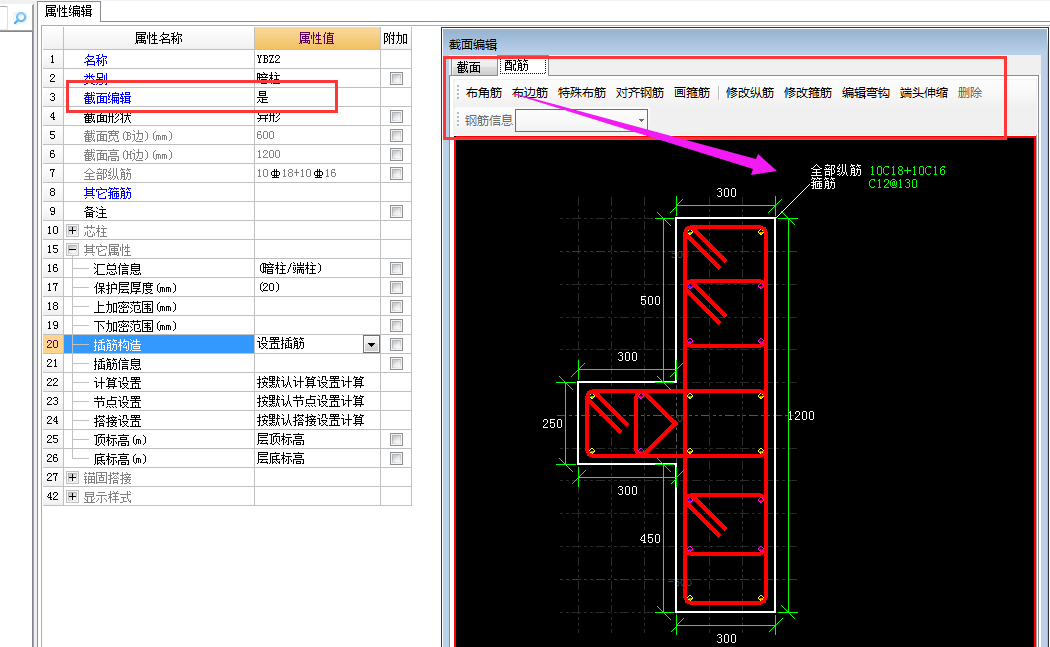Viewport: 1050px width, 647px height.
Task: Click the 附加 column header
Action: point(396,38)
